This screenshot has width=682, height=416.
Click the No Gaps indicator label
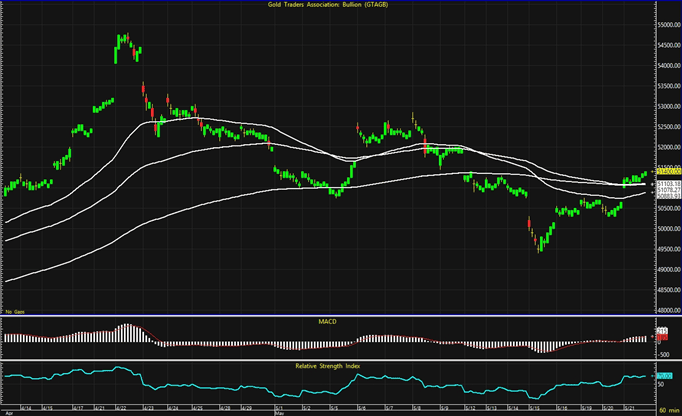(x=14, y=314)
